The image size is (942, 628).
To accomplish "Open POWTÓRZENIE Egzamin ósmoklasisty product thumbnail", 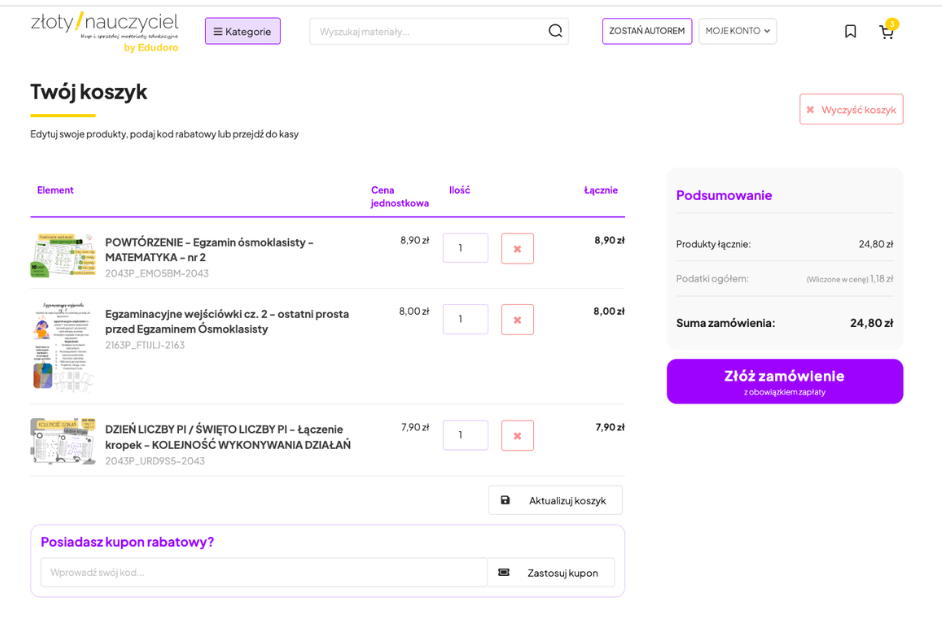I will coord(63,255).
